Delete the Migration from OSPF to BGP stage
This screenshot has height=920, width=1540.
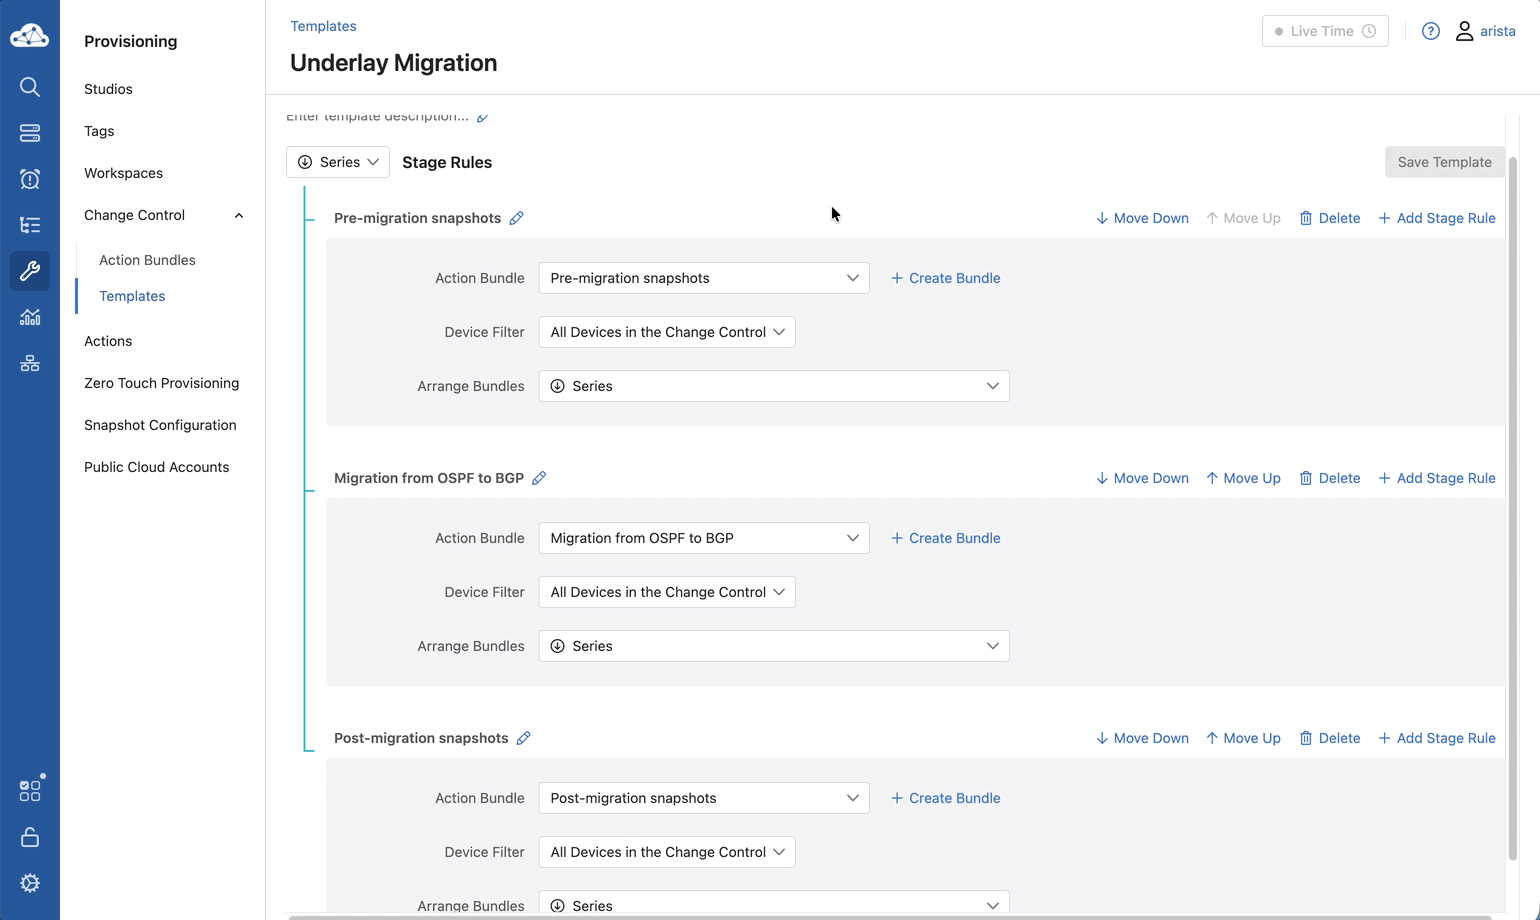(x=1329, y=478)
